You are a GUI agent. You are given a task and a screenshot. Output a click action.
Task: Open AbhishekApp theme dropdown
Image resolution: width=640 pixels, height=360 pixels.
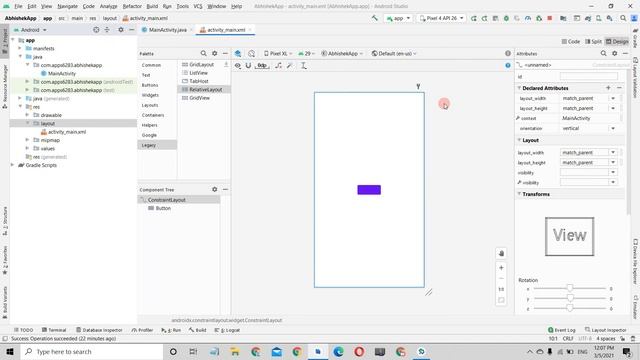coord(342,53)
